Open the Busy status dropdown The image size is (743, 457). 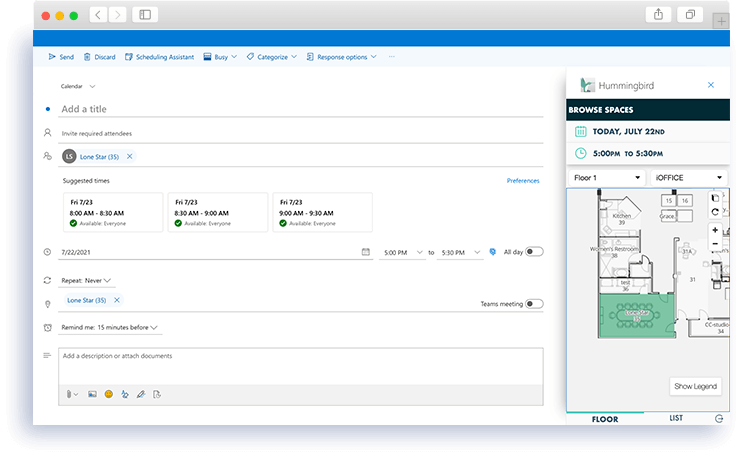tap(220, 57)
